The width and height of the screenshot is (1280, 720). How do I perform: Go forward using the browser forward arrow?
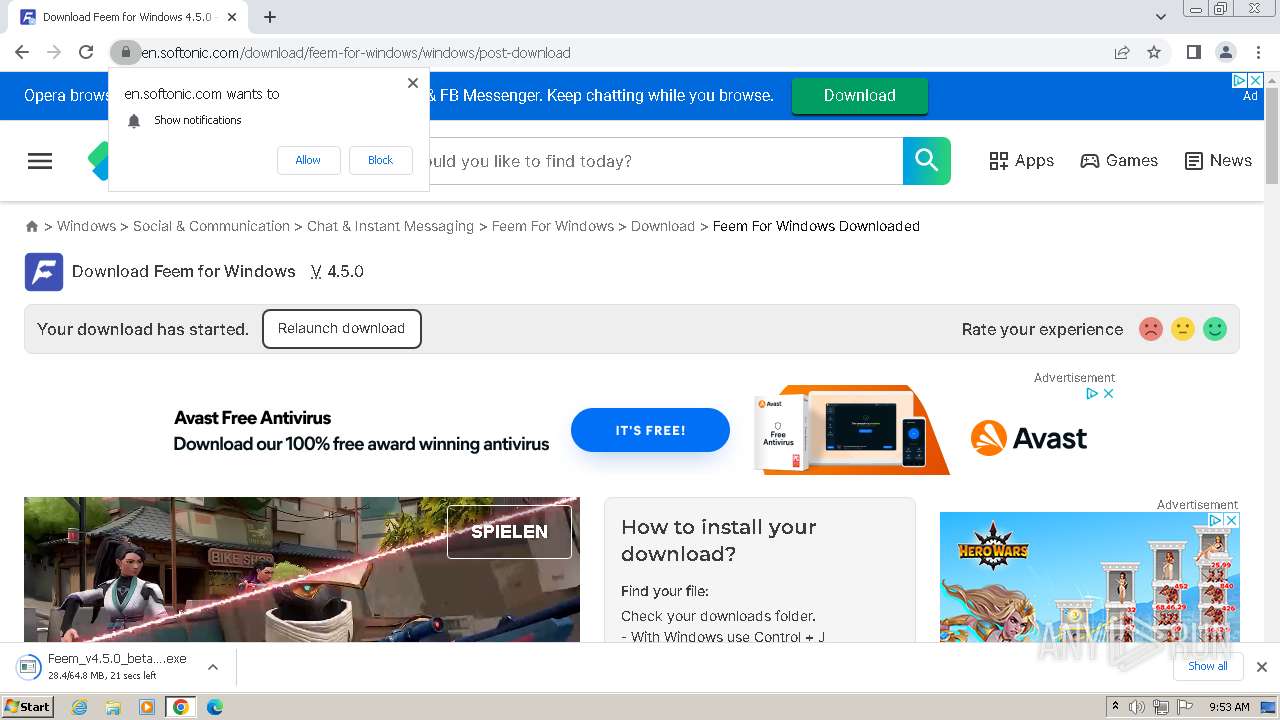coord(54,52)
